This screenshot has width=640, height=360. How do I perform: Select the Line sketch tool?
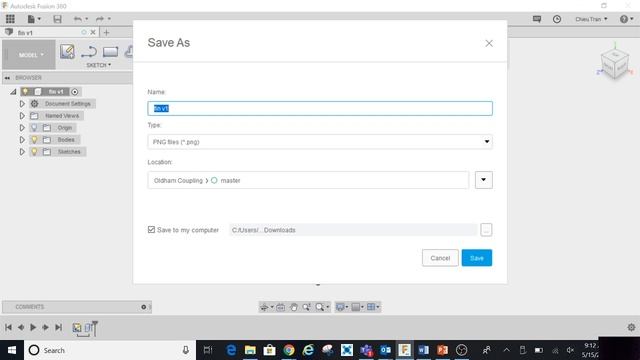pyautogui.click(x=89, y=52)
